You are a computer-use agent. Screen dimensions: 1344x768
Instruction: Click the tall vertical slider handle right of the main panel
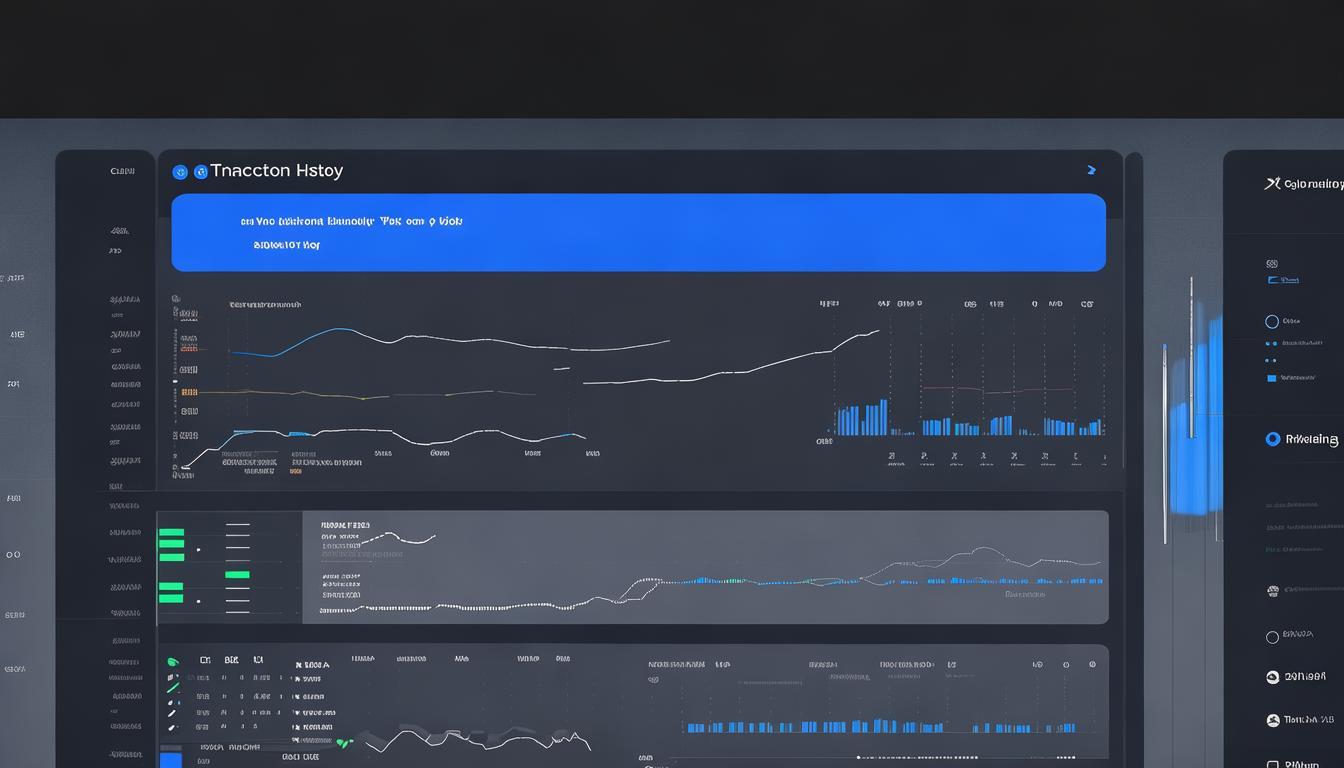pyautogui.click(x=1190, y=360)
